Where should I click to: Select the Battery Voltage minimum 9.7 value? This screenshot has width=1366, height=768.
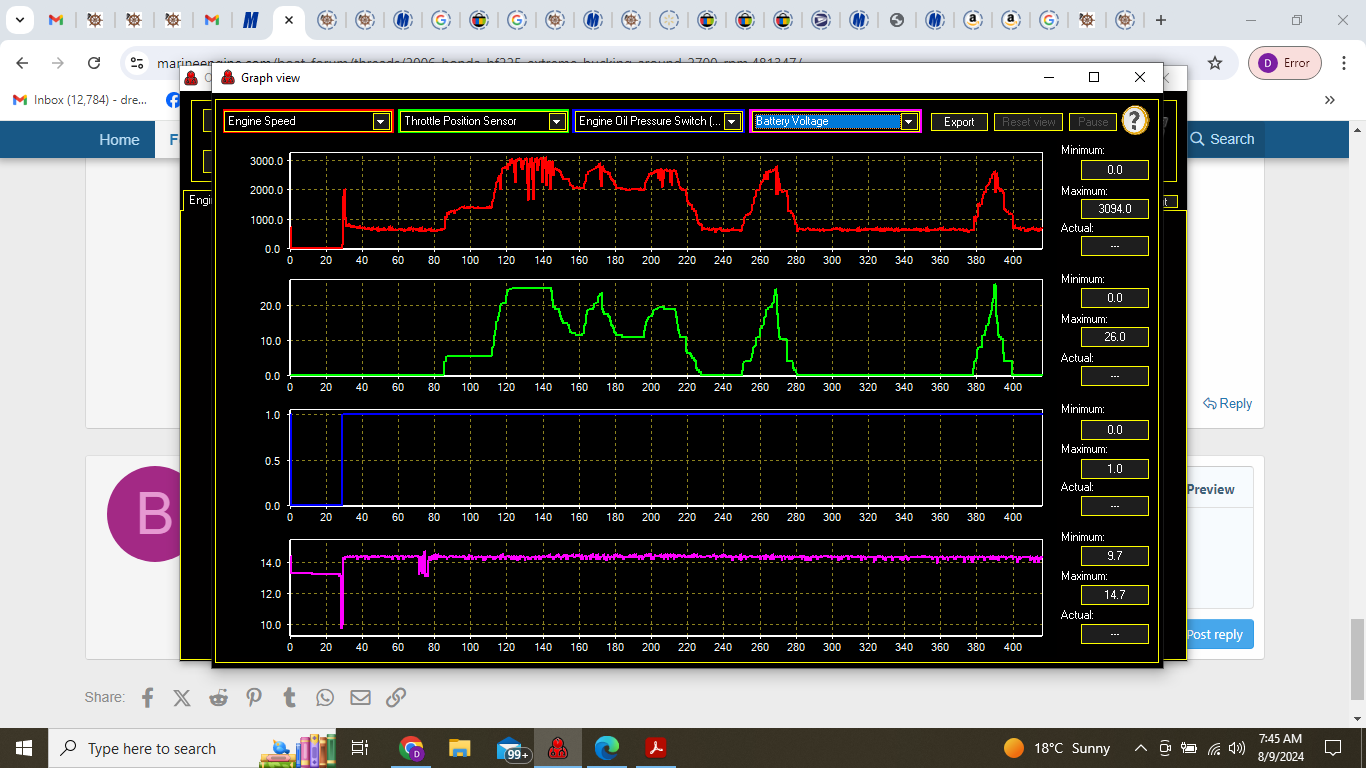1114,555
